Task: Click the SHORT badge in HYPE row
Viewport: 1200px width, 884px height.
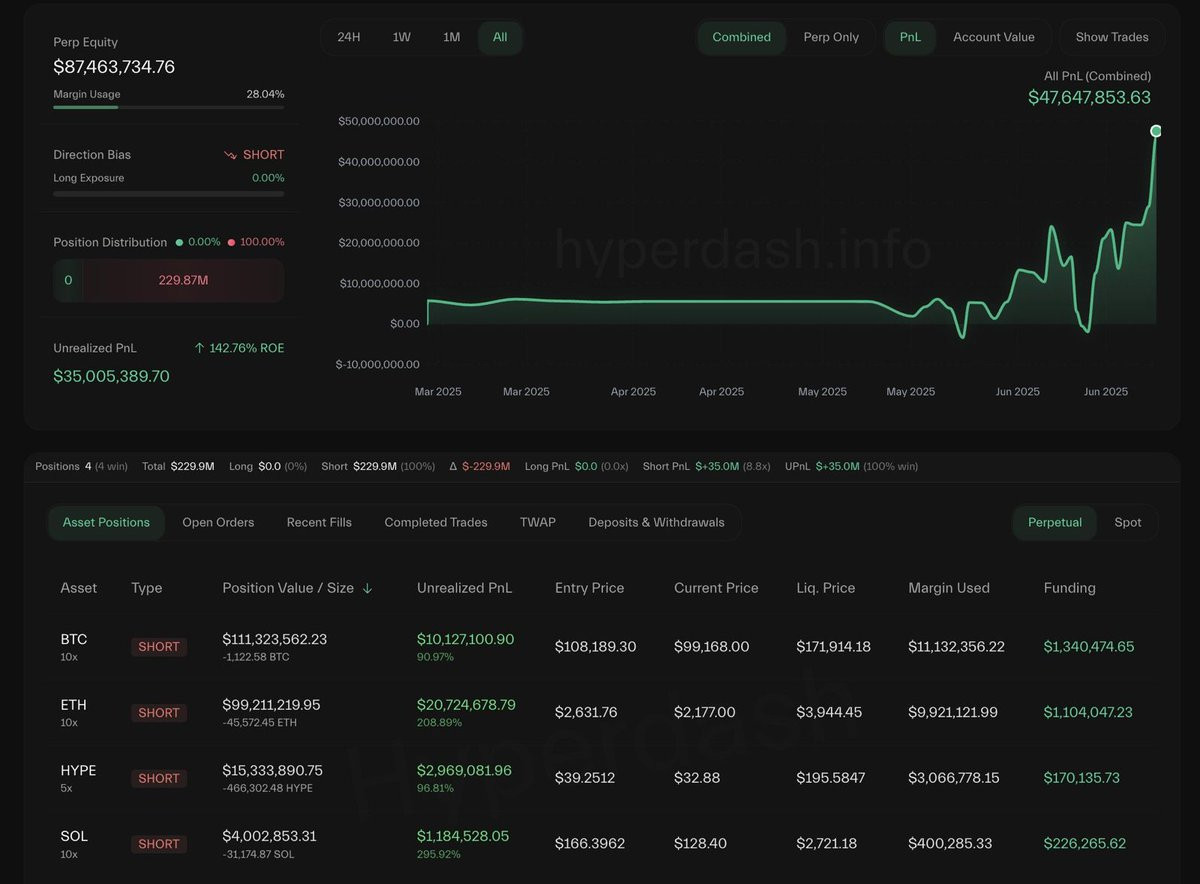Action: click(159, 778)
